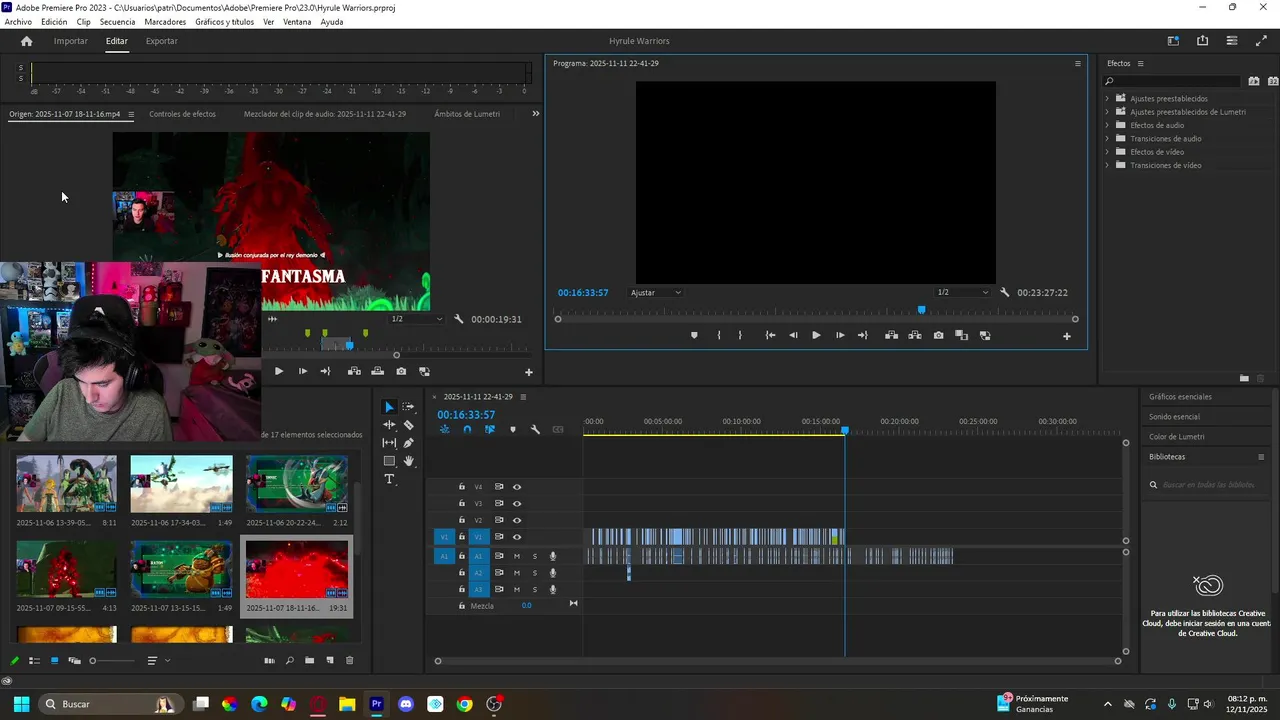This screenshot has height=720, width=1280.
Task: Click trash icon in Project panel
Action: (349, 661)
